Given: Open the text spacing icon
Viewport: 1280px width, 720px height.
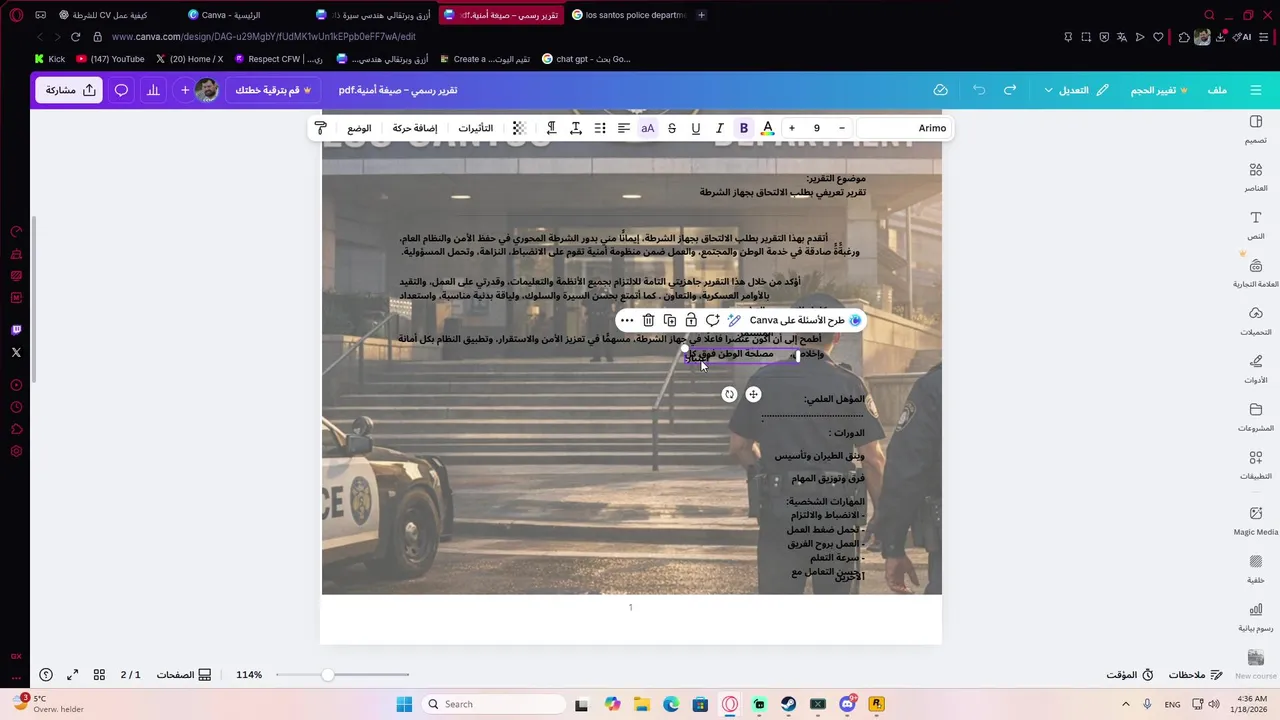Looking at the screenshot, I should (x=575, y=128).
